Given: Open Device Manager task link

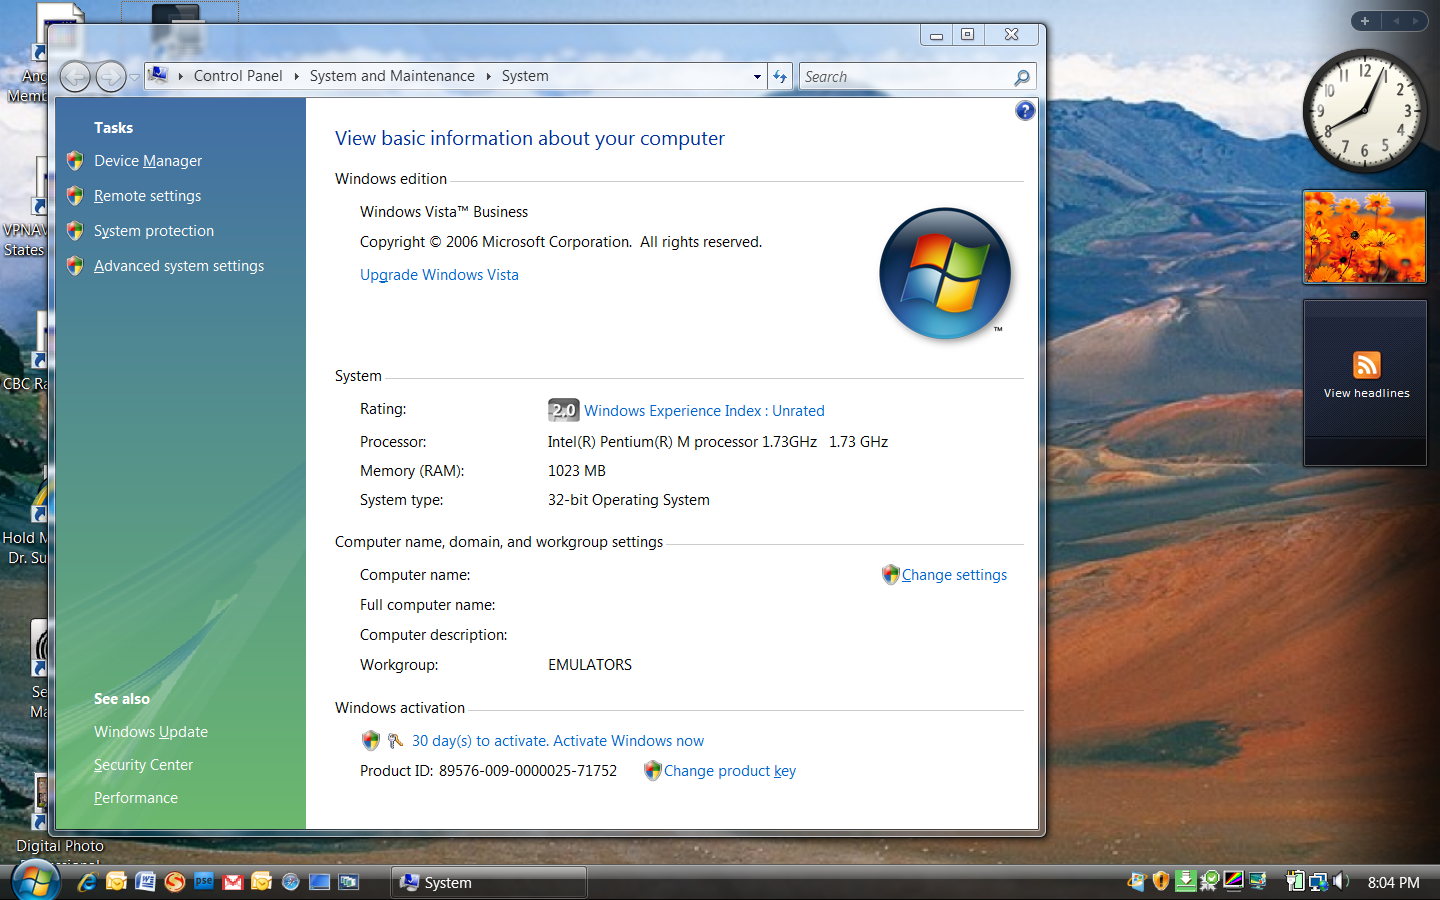Looking at the screenshot, I should [x=148, y=161].
